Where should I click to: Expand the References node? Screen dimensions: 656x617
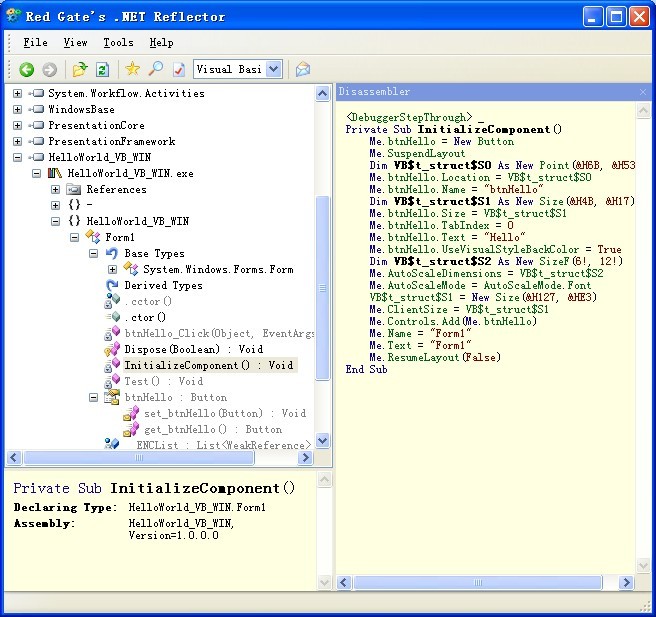(55, 189)
